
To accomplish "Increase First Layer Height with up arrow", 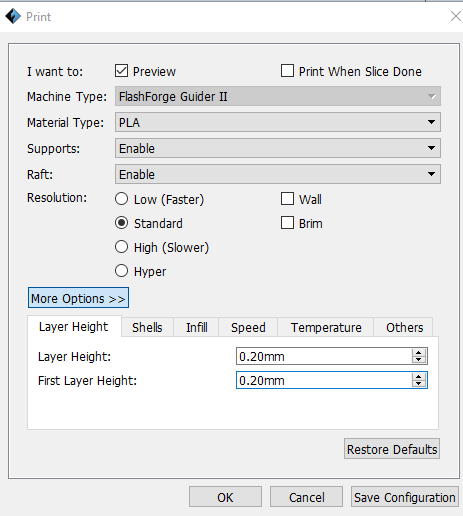I will (x=419, y=377).
